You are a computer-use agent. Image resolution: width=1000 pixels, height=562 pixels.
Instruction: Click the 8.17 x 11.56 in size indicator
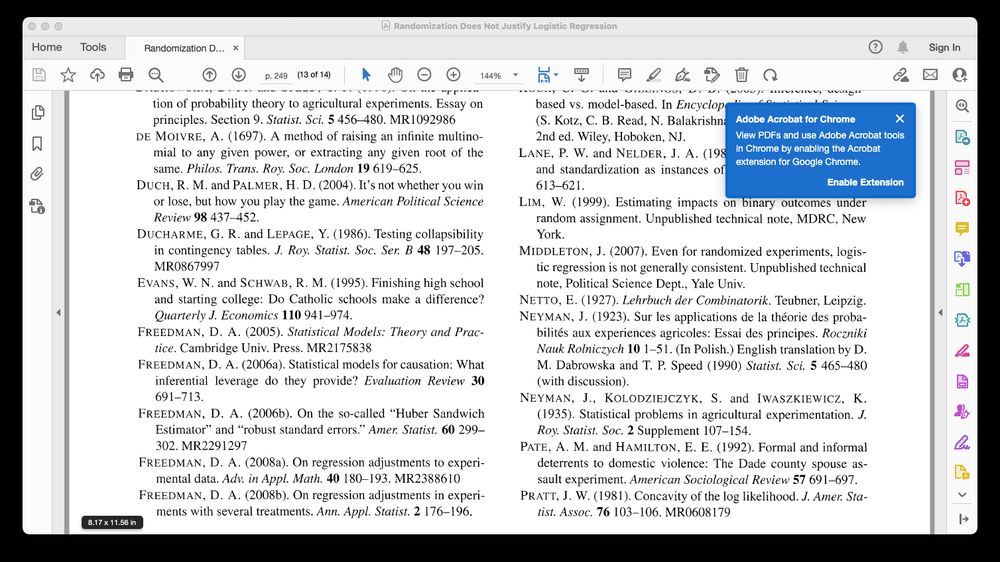112,522
